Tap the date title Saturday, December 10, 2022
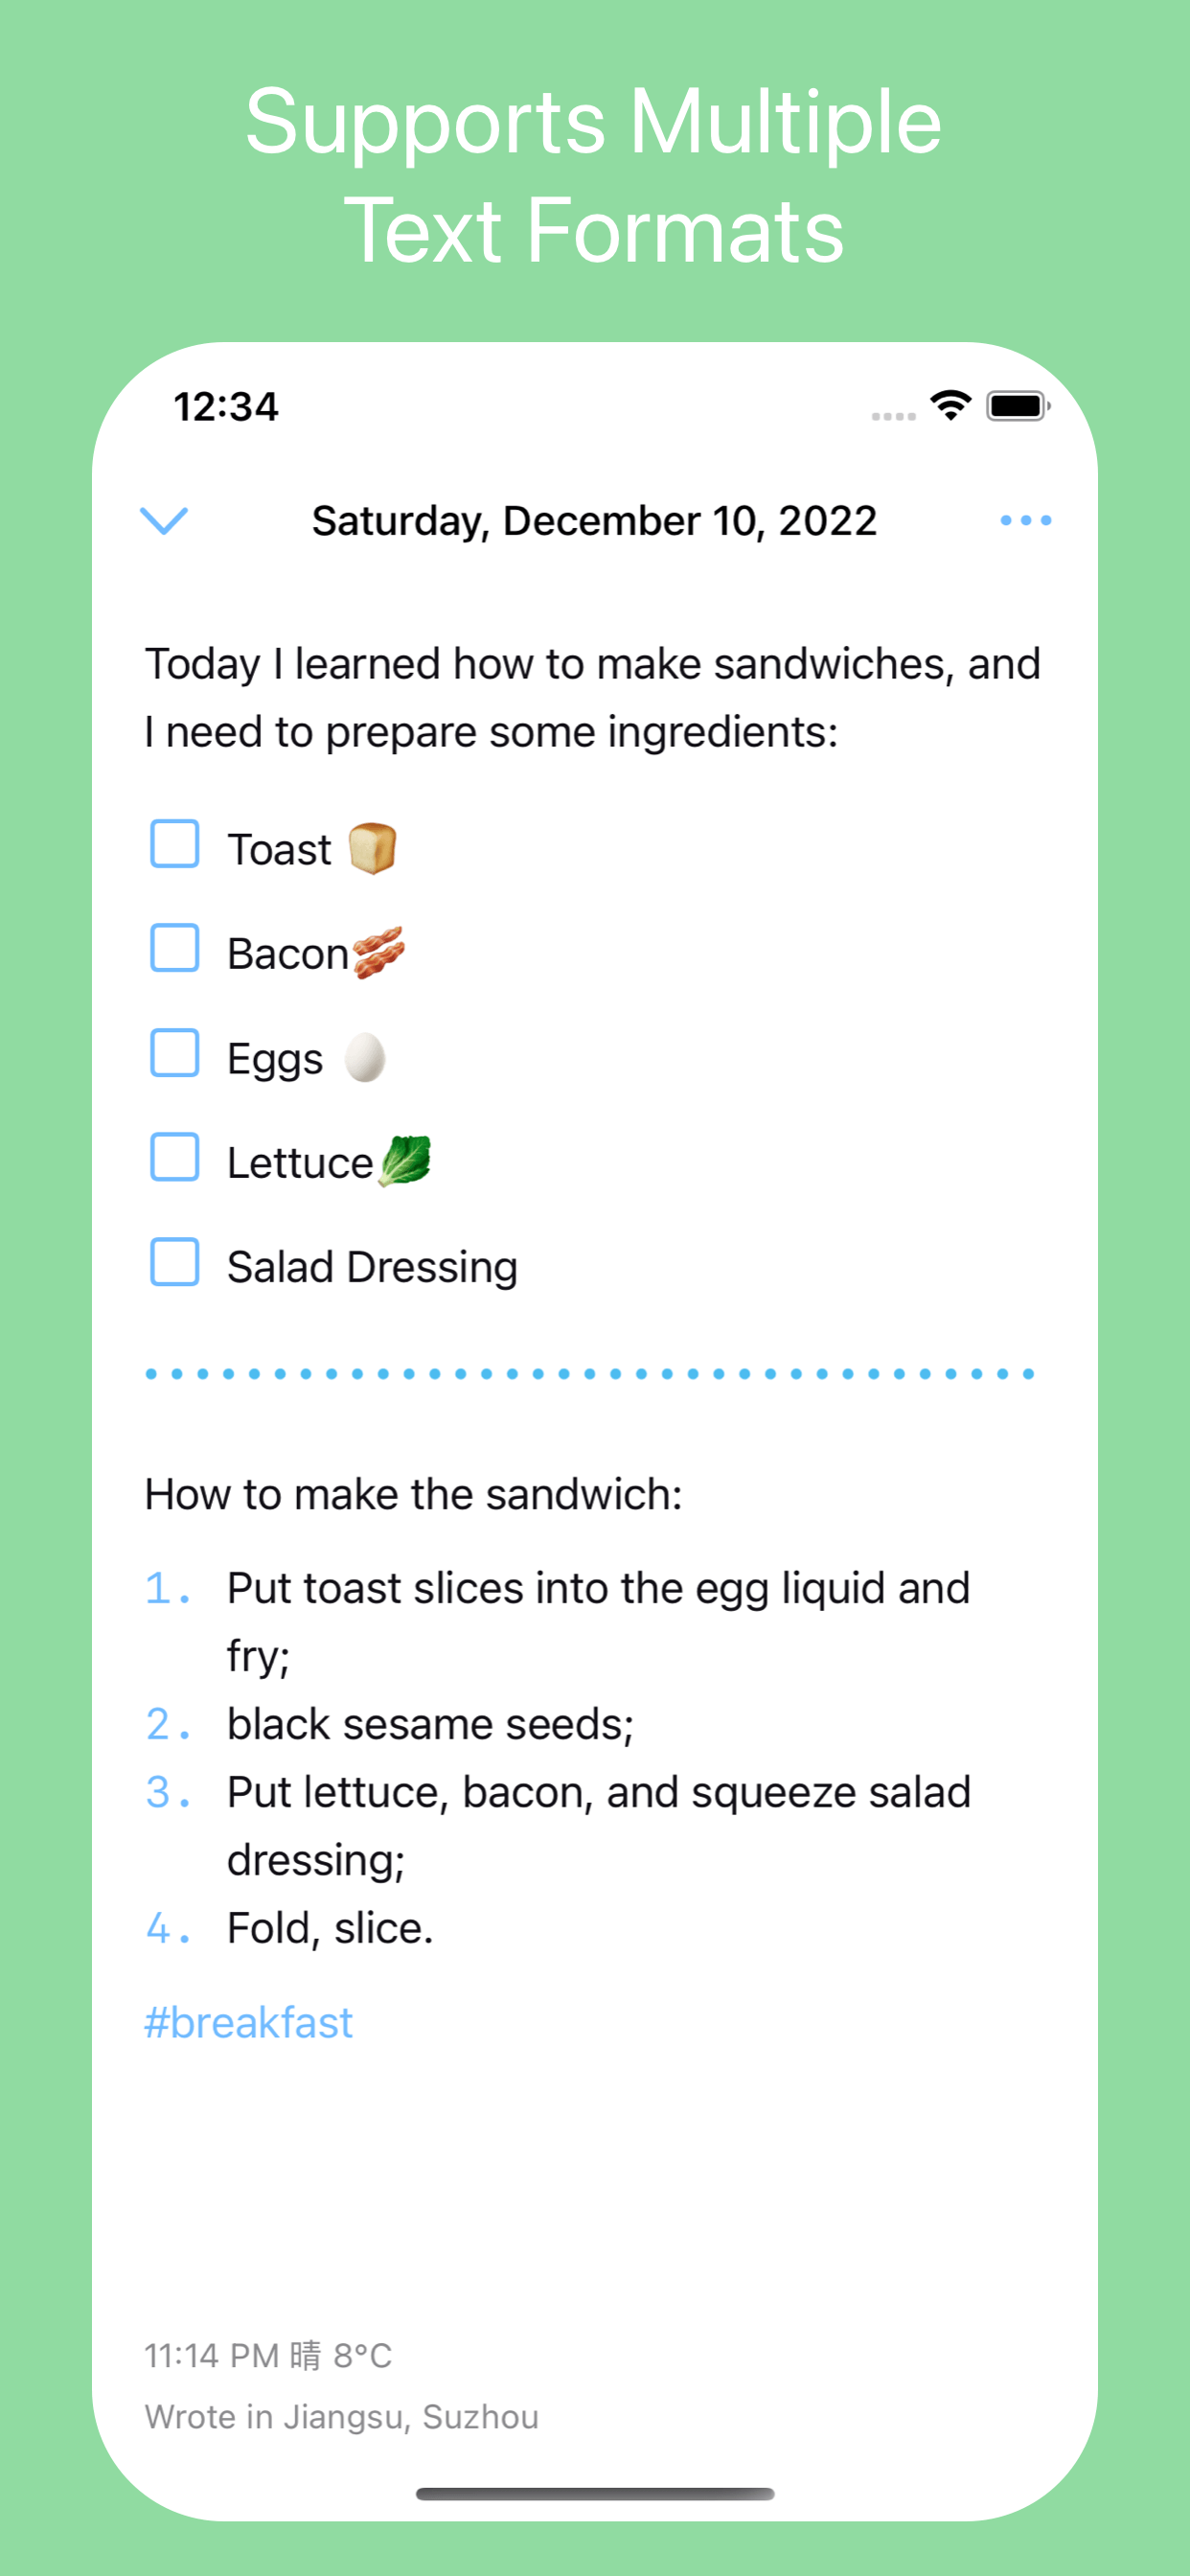 [594, 520]
